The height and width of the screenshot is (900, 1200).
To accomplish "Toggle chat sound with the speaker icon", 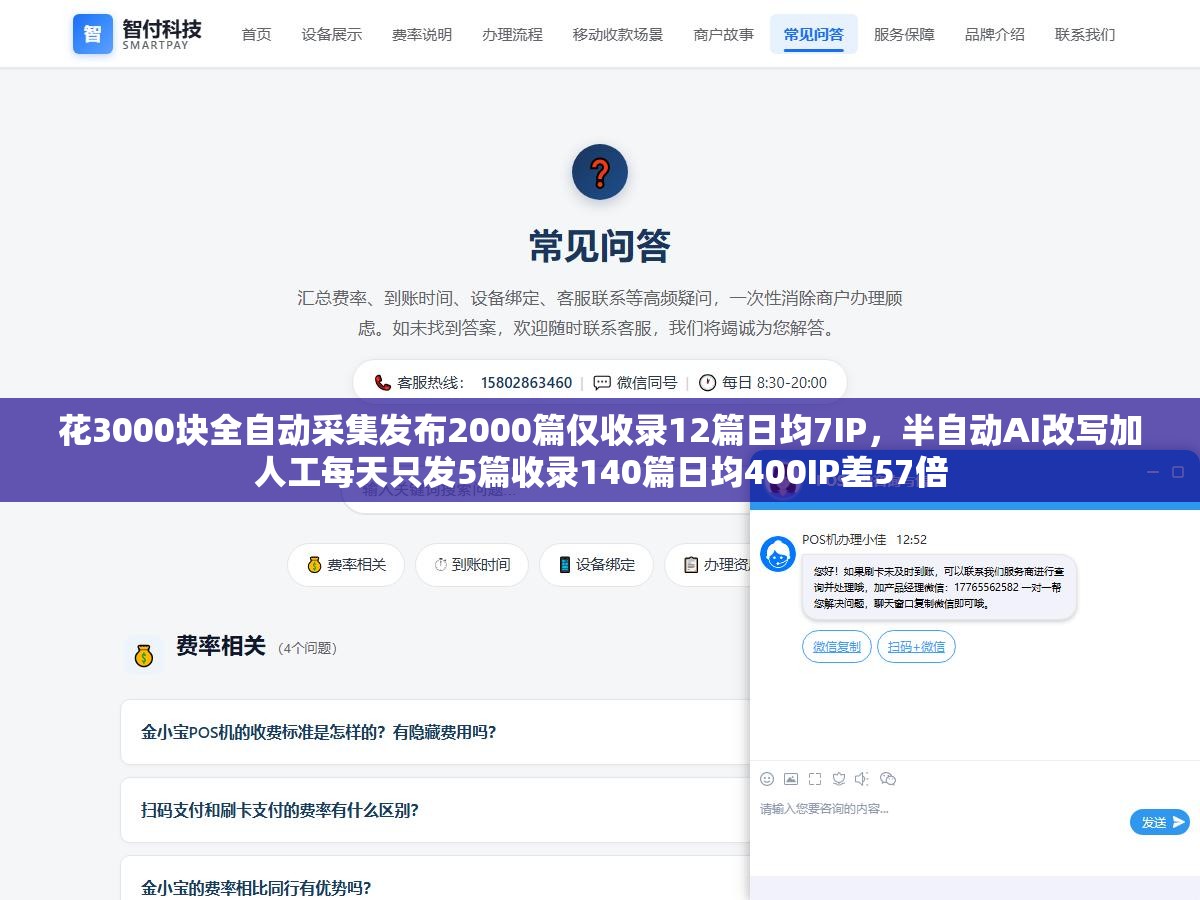I will (x=863, y=779).
